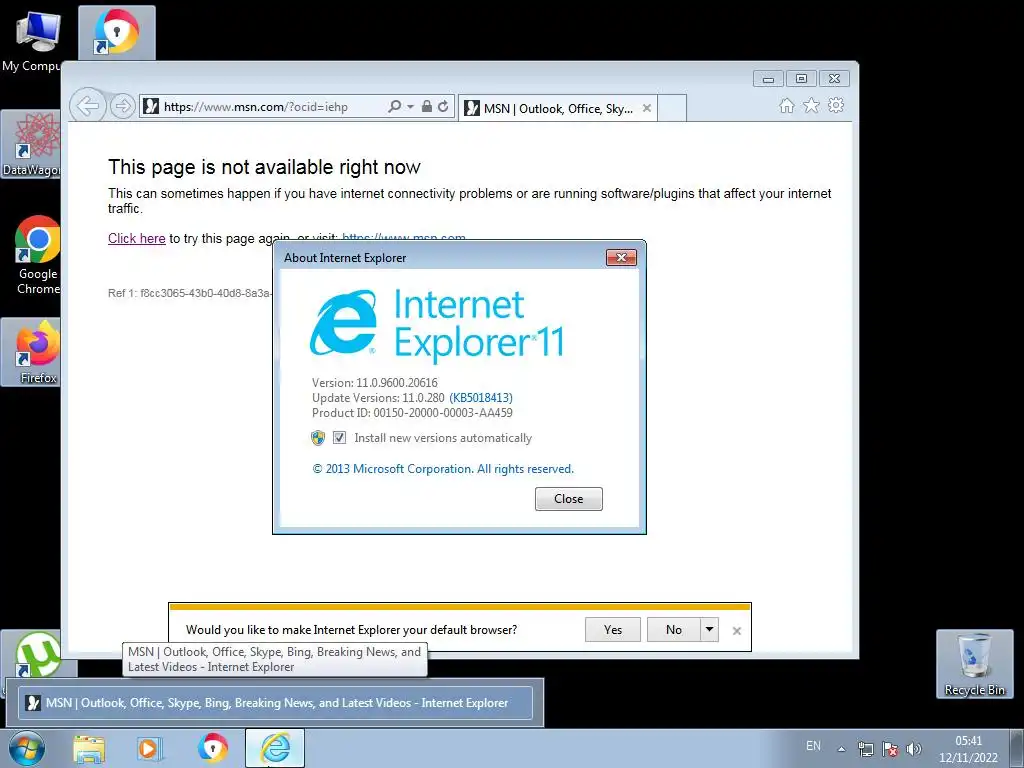
Task: Close About Internet Explorer via red X
Action: coord(621,257)
